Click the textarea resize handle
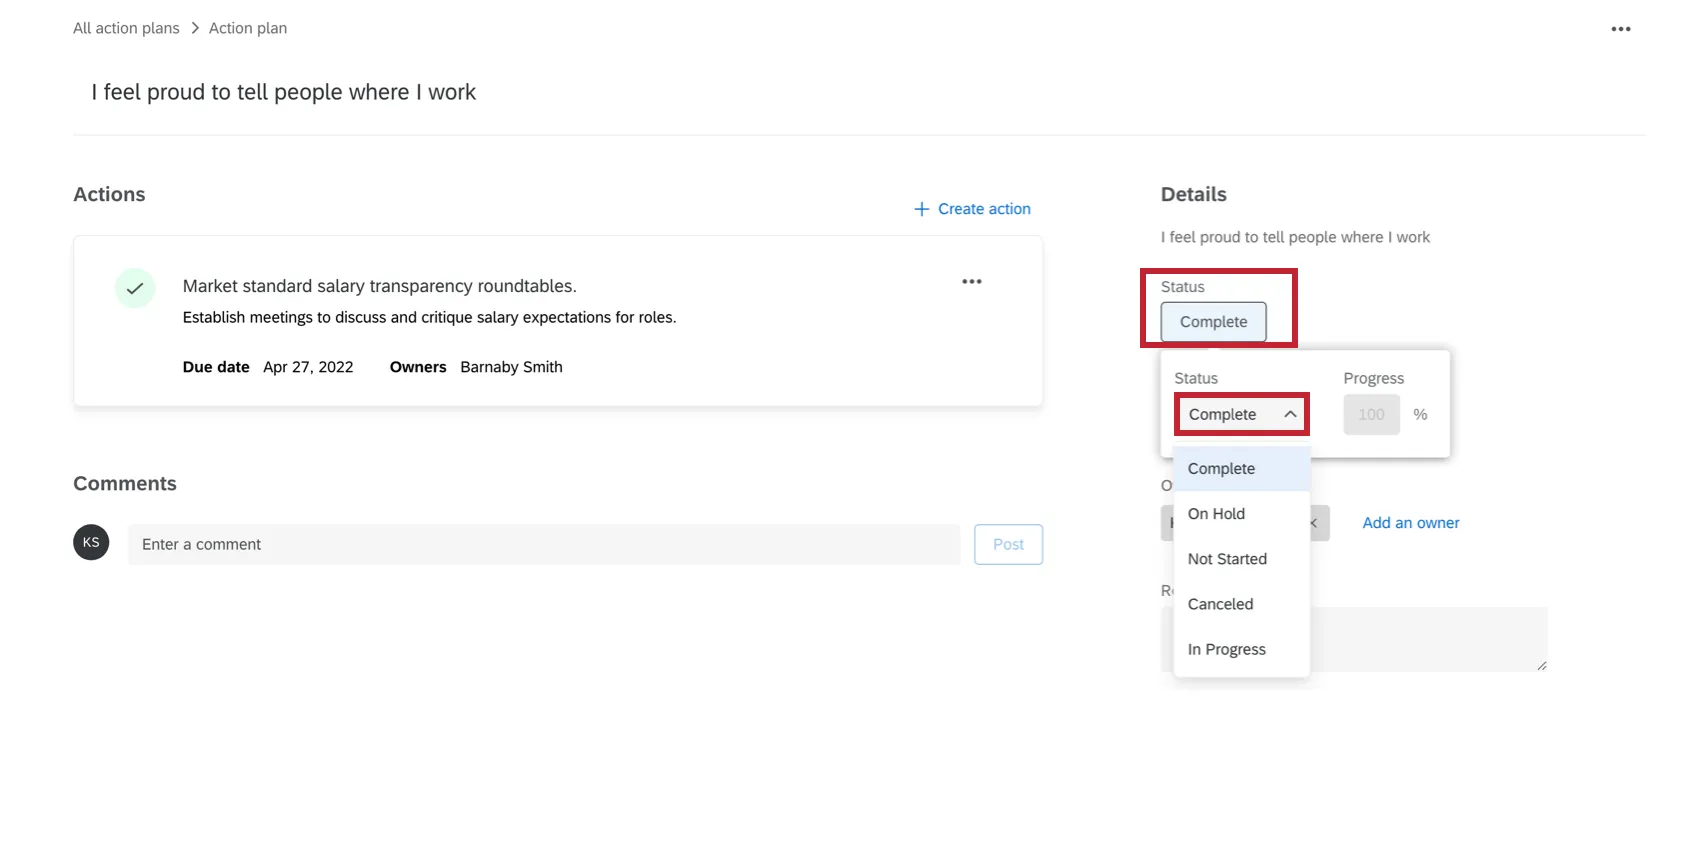 click(1541, 665)
